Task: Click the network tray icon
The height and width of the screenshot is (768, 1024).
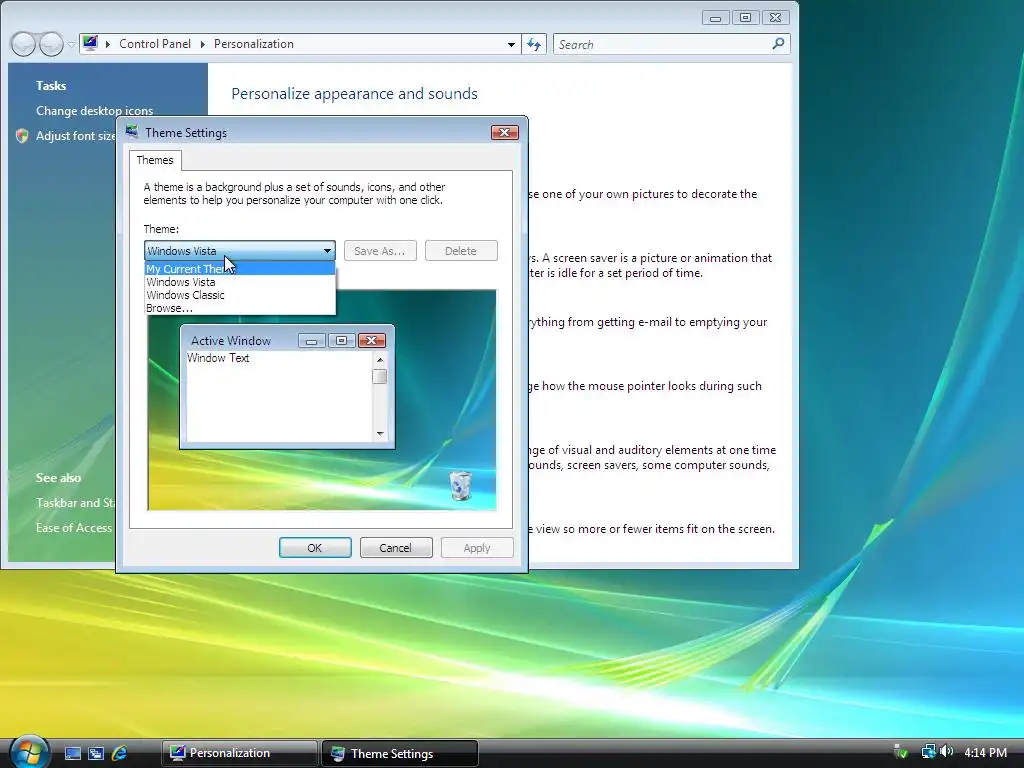Action: coord(928,752)
